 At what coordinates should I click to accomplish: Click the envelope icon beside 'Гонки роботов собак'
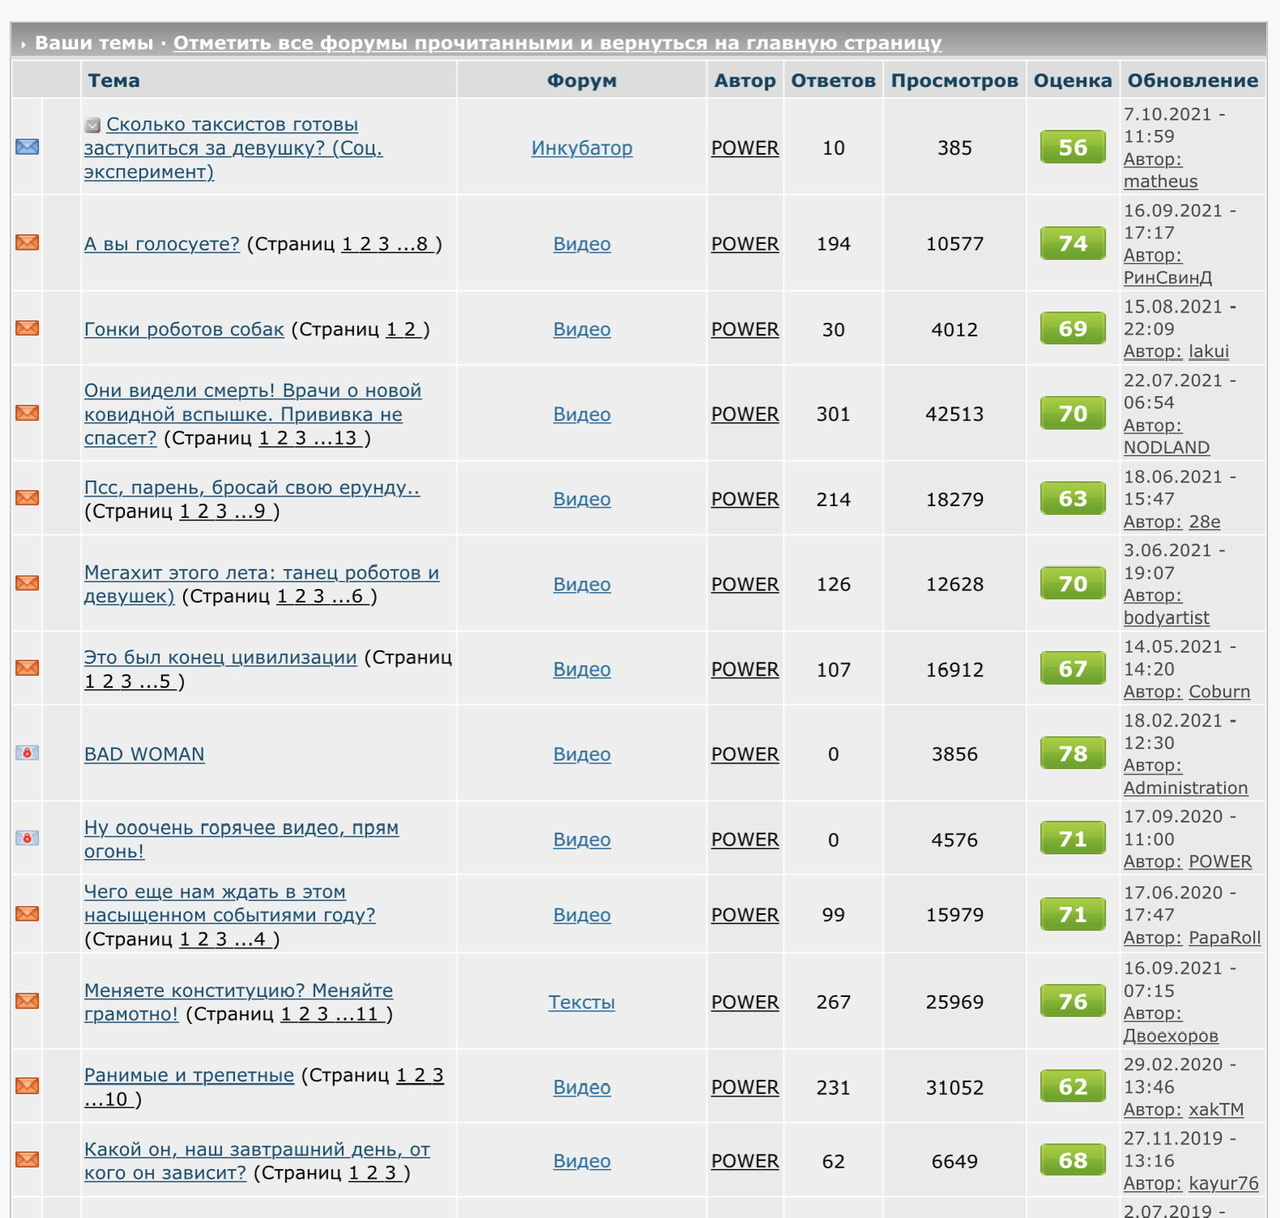click(x=27, y=328)
